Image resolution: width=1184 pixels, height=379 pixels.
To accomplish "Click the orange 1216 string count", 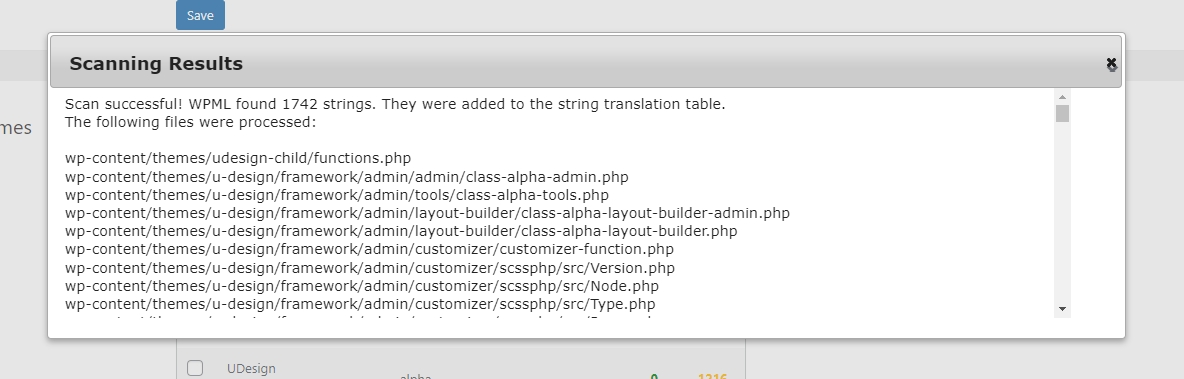I will coord(712,376).
